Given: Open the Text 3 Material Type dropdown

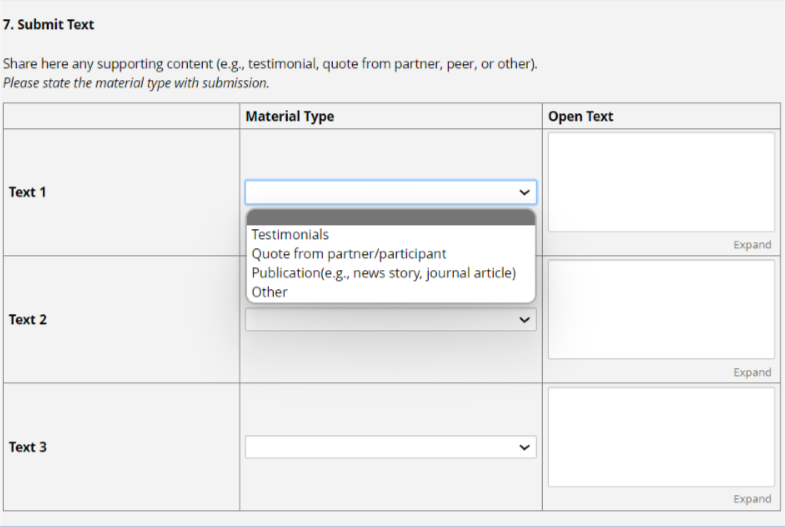Looking at the screenshot, I should (390, 447).
